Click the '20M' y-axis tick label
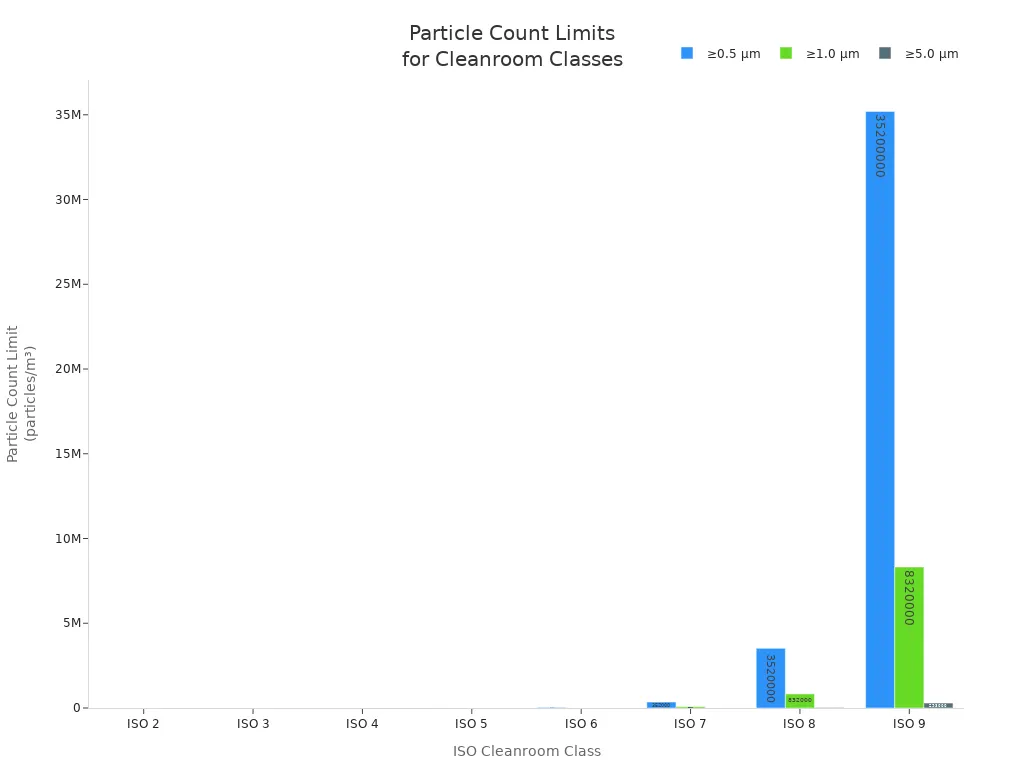 [x=68, y=369]
